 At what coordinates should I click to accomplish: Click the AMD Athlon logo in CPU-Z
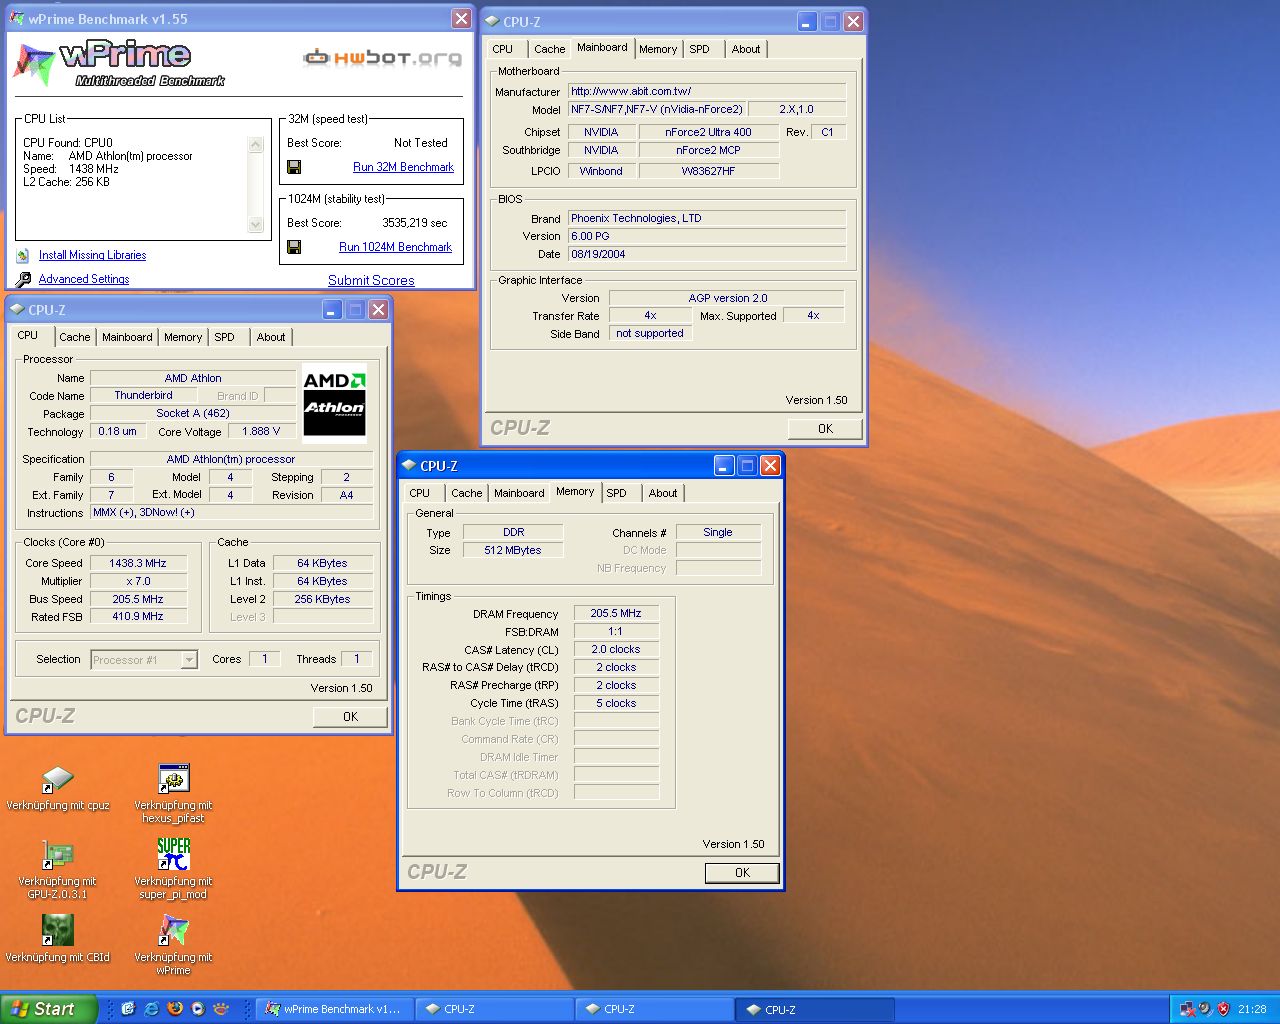334,404
